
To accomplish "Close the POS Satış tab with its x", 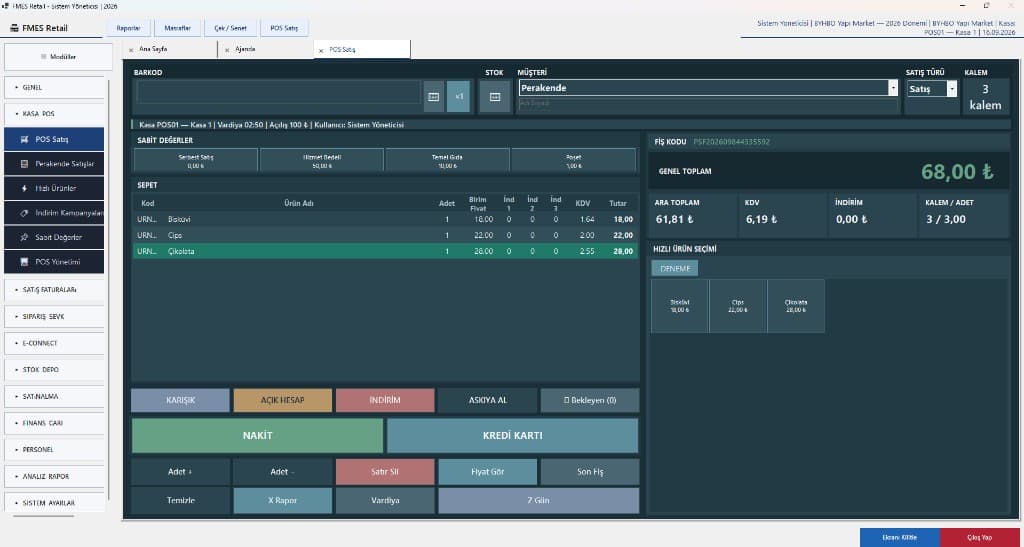I will (321, 50).
